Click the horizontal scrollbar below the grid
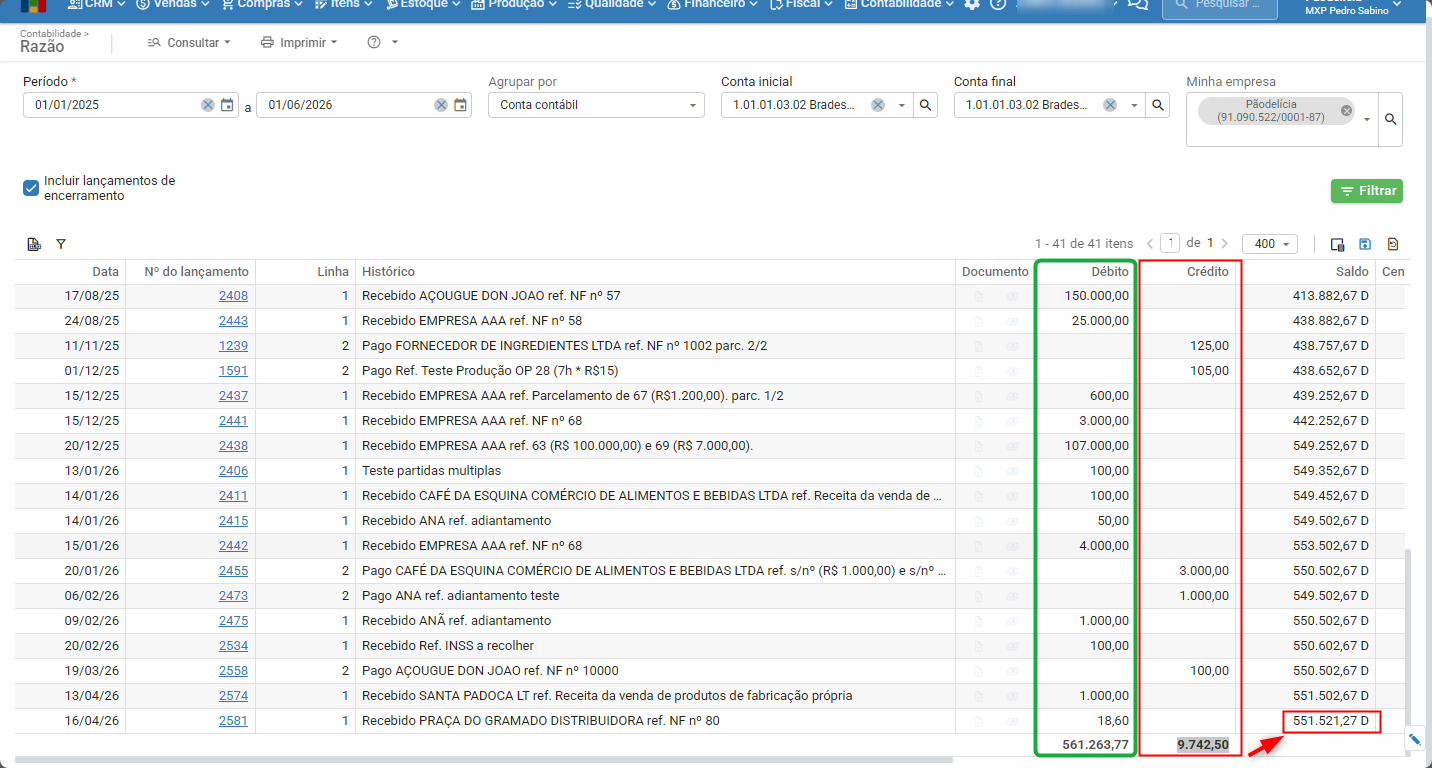Viewport: 1432px width, 768px height. [x=484, y=761]
